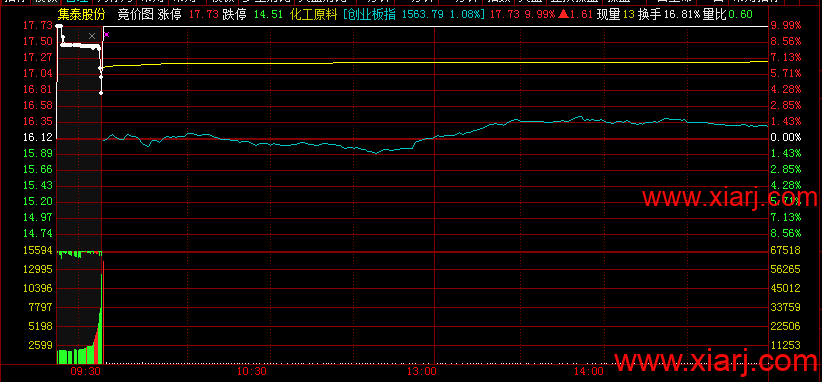The width and height of the screenshot is (822, 382).
Task: Click the magenta star marker near limit-up line
Action: [x=106, y=35]
